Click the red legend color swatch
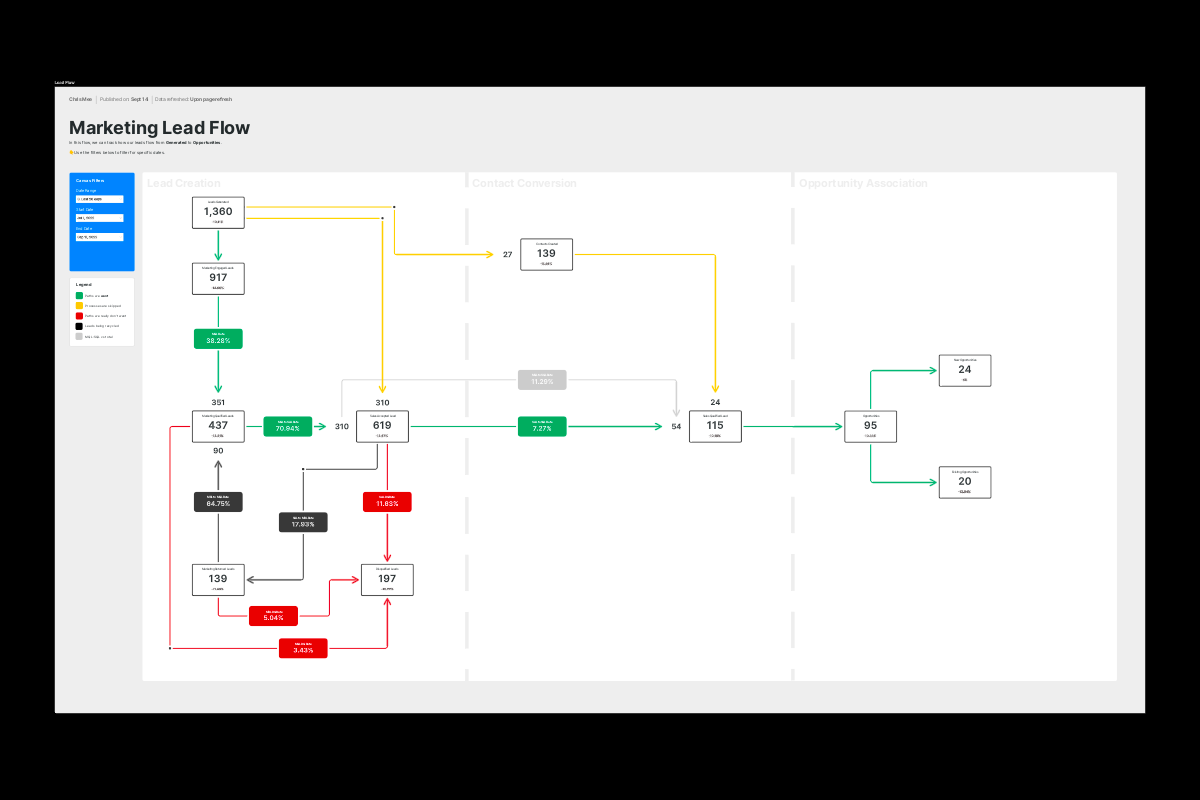1200x800 pixels. pyautogui.click(x=79, y=316)
